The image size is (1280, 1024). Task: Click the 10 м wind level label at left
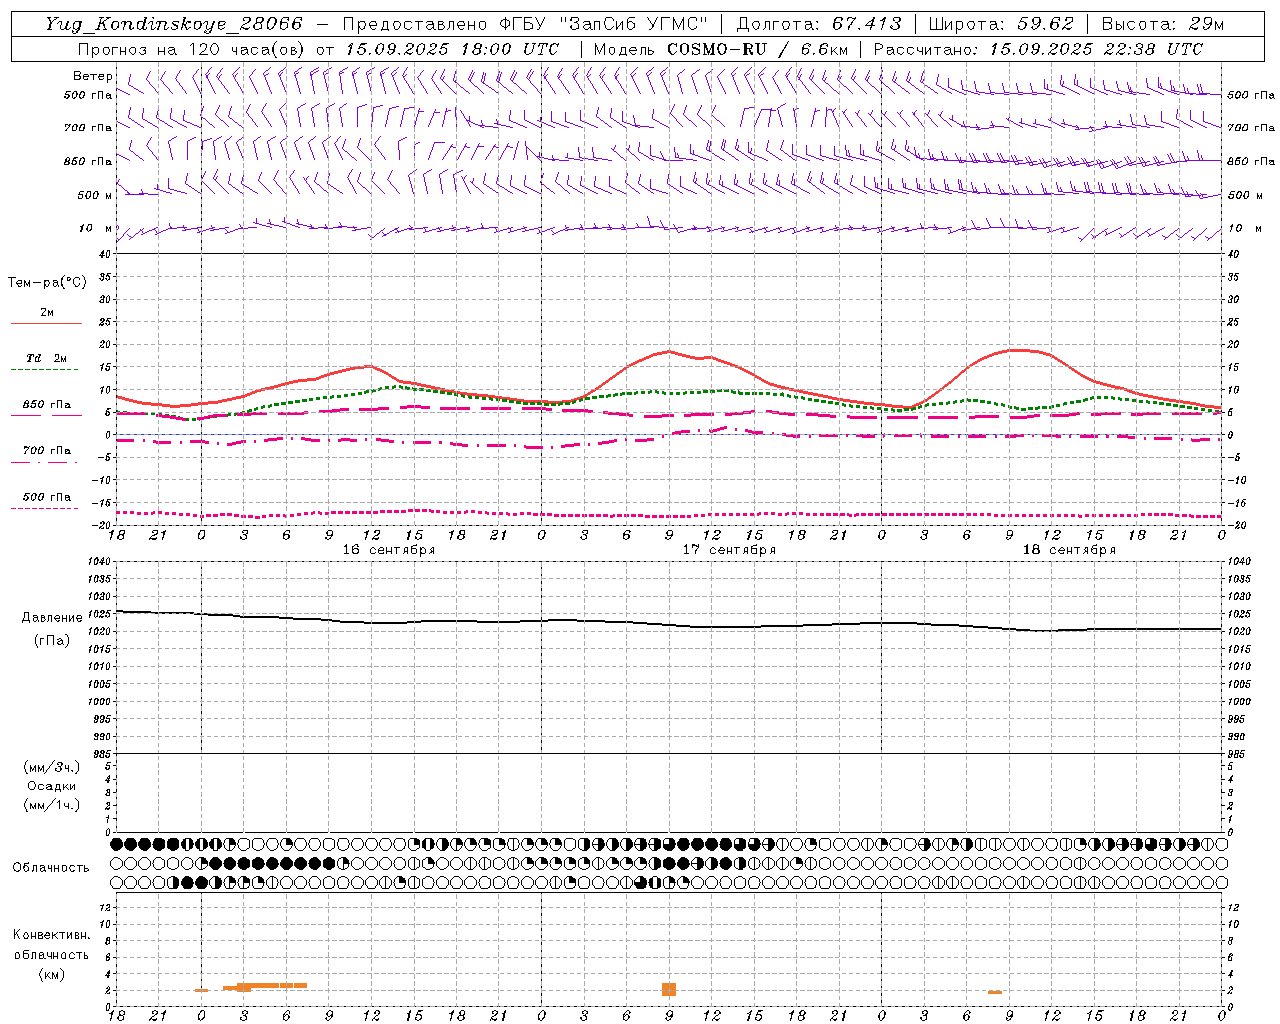coord(96,228)
